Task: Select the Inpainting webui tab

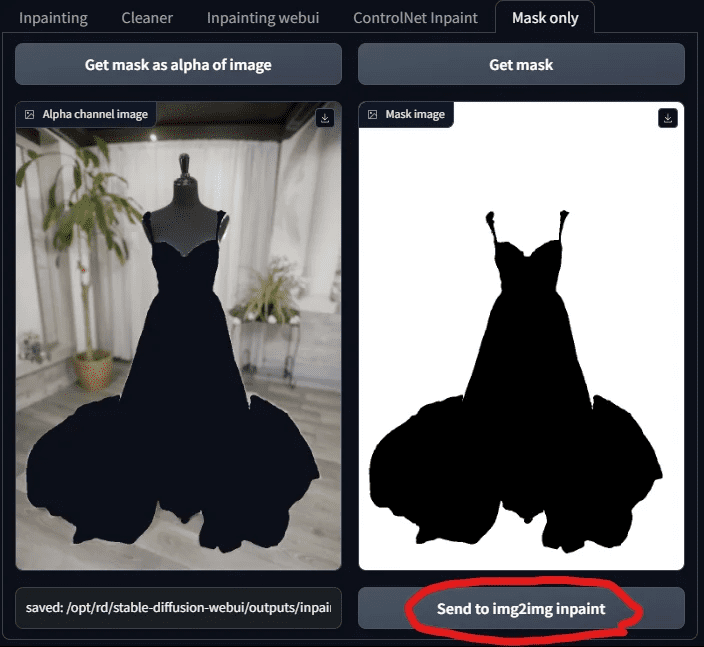Action: [x=263, y=18]
